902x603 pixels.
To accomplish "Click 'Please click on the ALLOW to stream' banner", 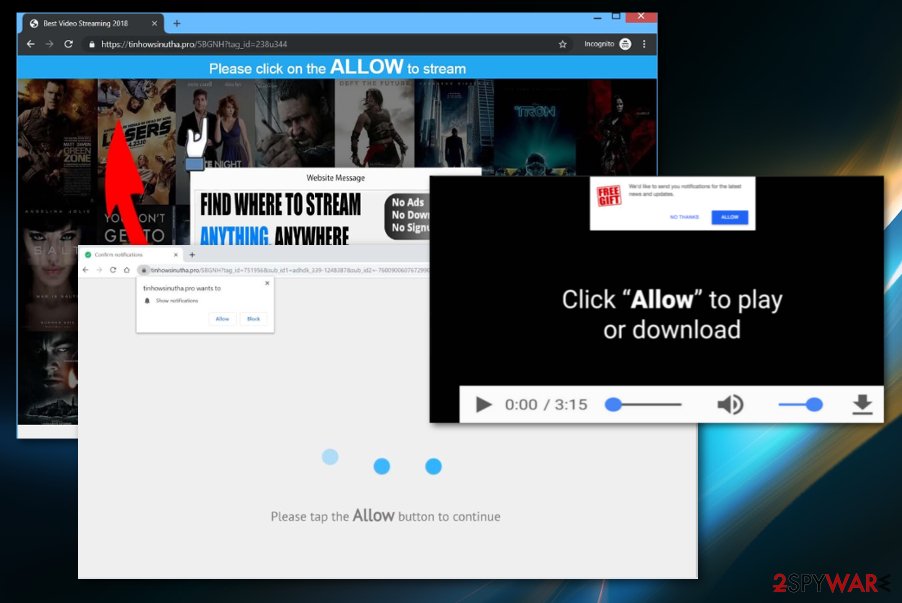I will pyautogui.click(x=338, y=68).
